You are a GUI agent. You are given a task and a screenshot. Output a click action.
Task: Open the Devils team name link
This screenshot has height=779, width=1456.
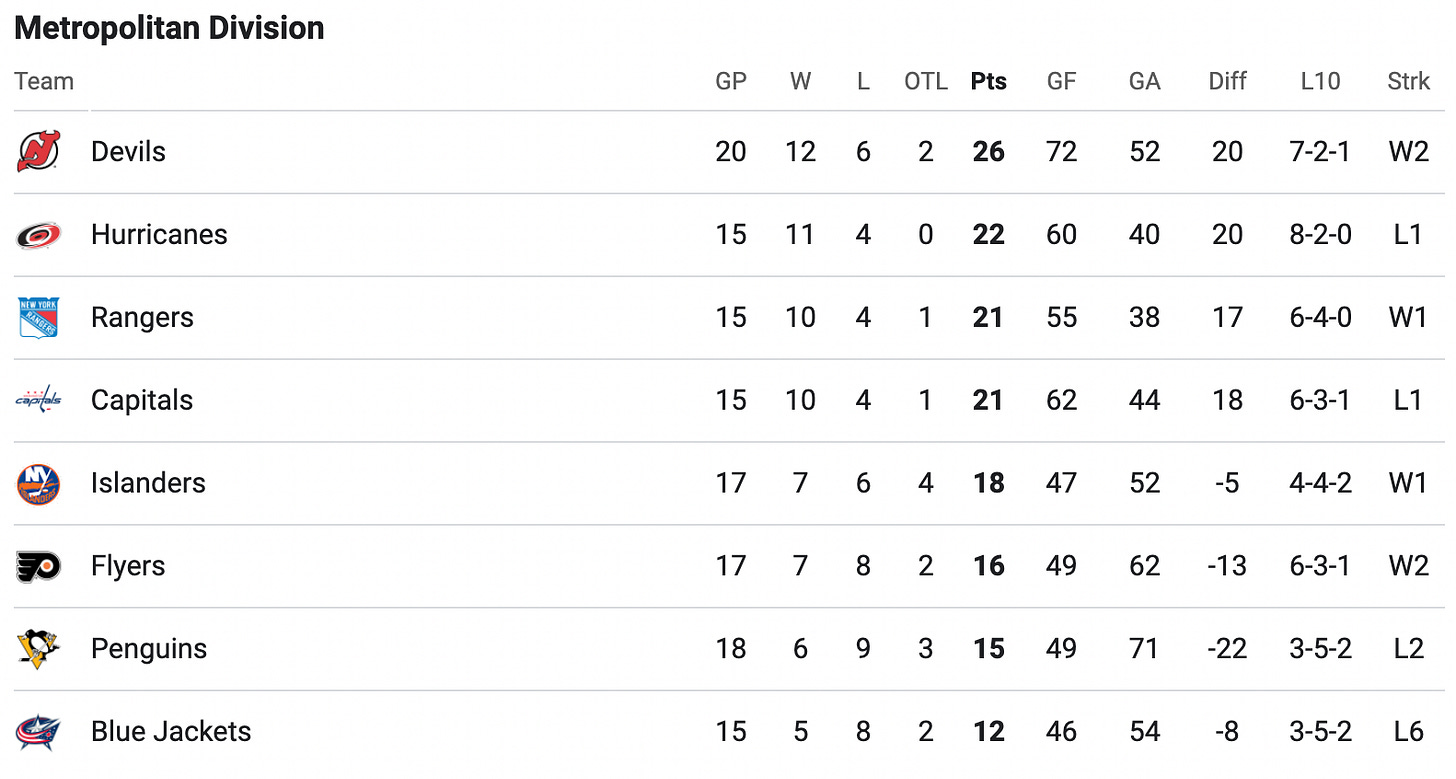click(128, 152)
